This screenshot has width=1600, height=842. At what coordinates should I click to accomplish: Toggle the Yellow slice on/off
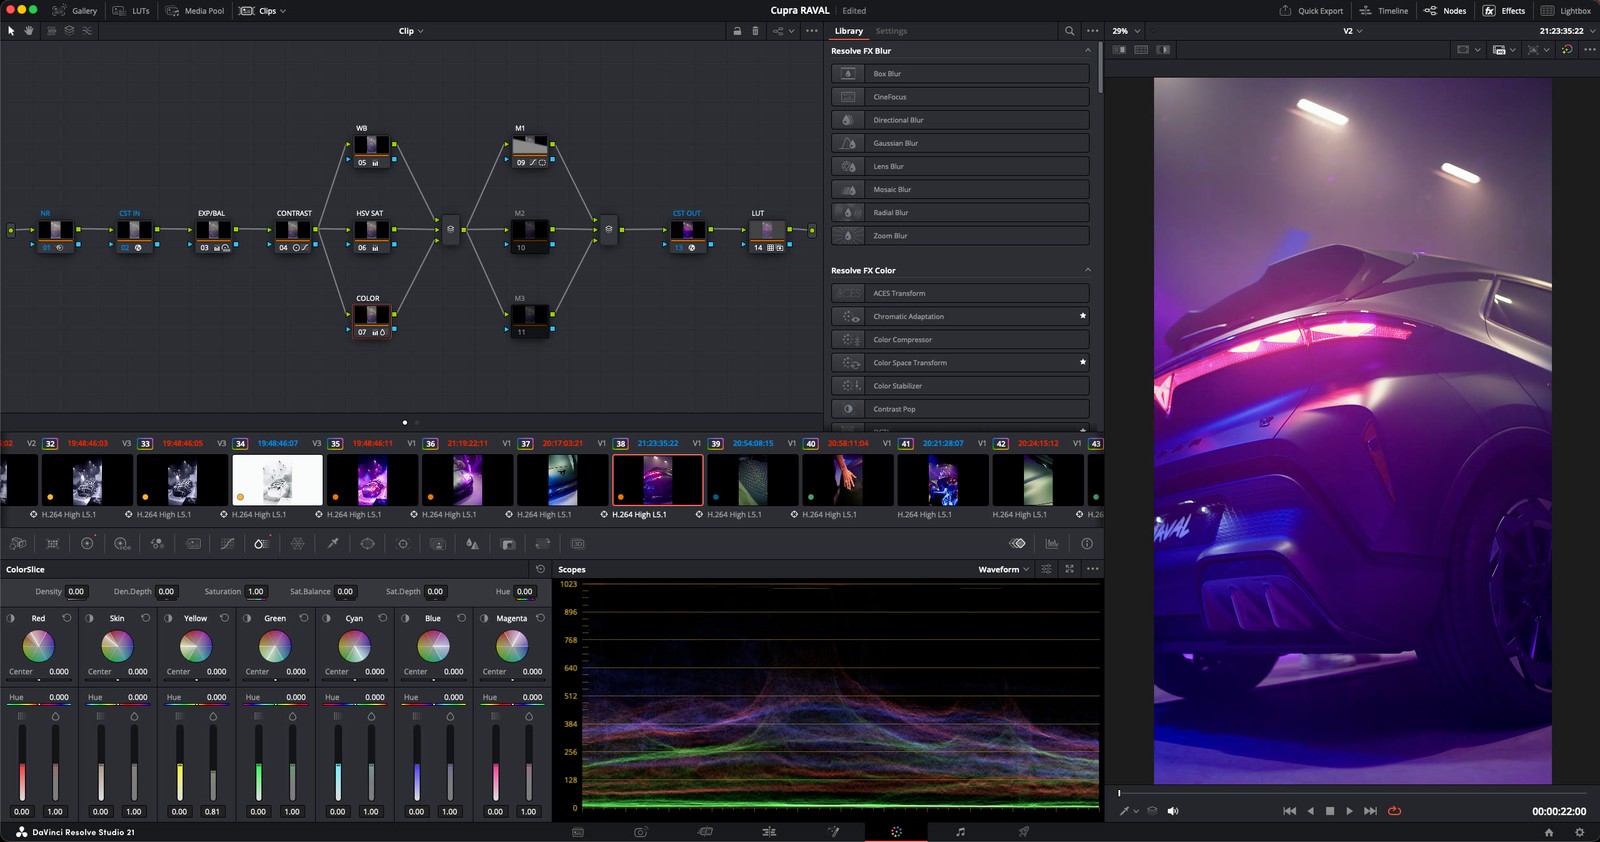pos(168,618)
